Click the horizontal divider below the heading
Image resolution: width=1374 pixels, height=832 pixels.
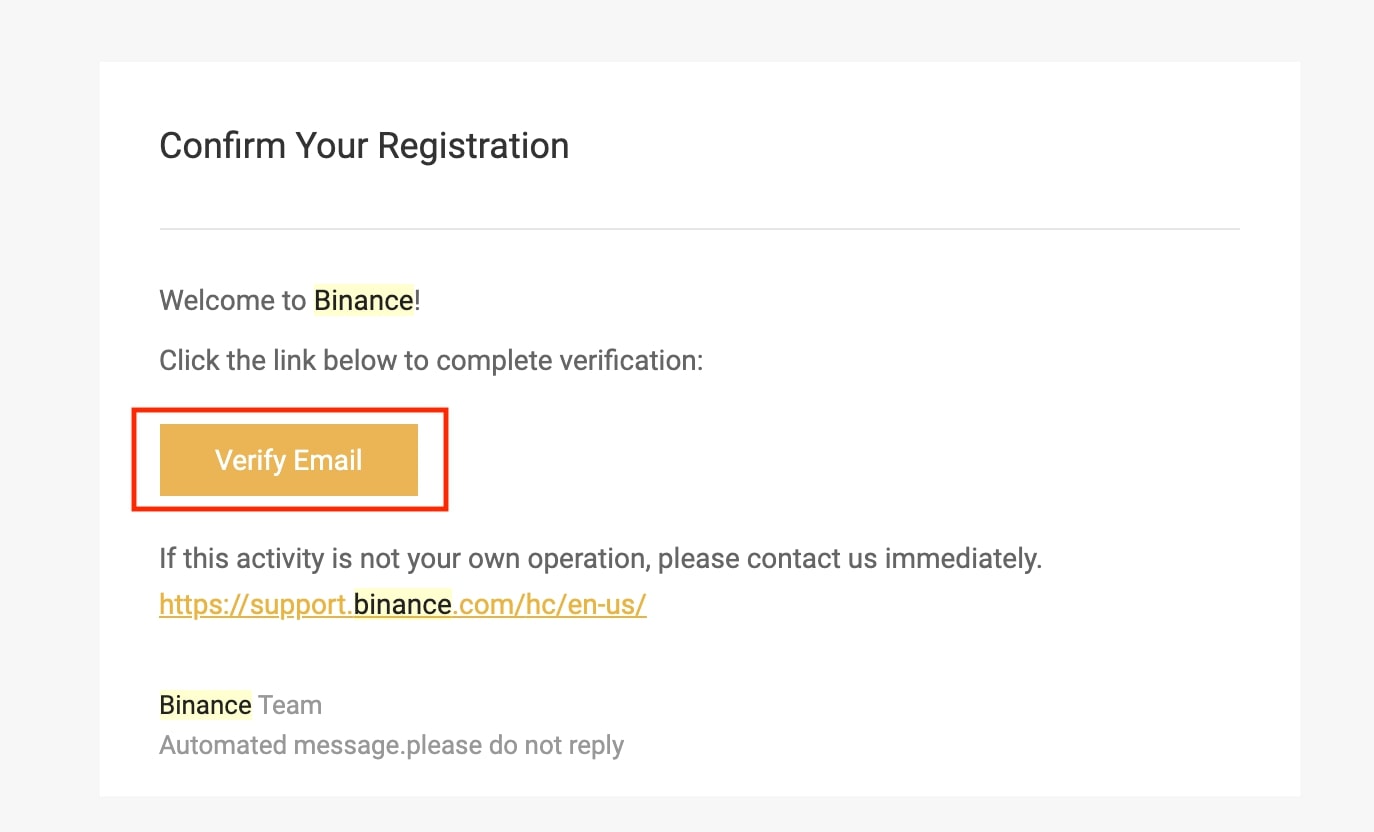click(700, 229)
